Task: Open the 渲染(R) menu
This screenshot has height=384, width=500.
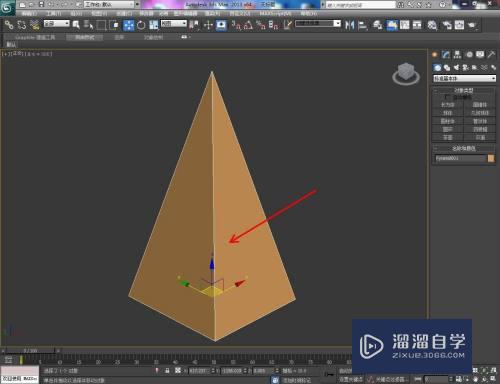Action: [212, 14]
